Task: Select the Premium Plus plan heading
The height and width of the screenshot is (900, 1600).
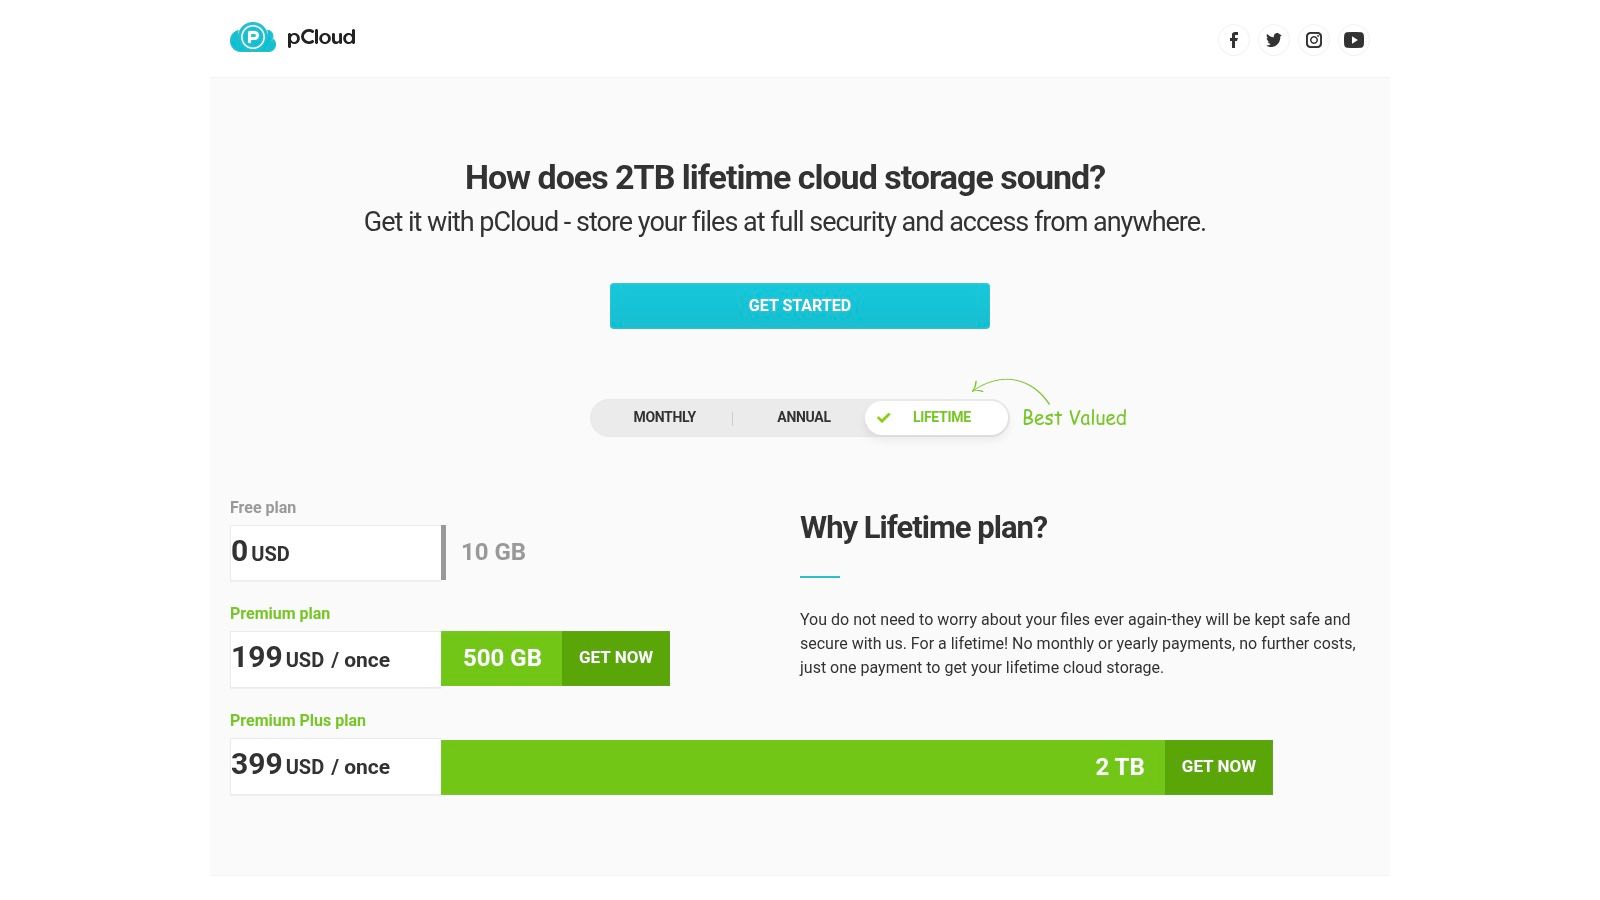Action: pyautogui.click(x=297, y=720)
